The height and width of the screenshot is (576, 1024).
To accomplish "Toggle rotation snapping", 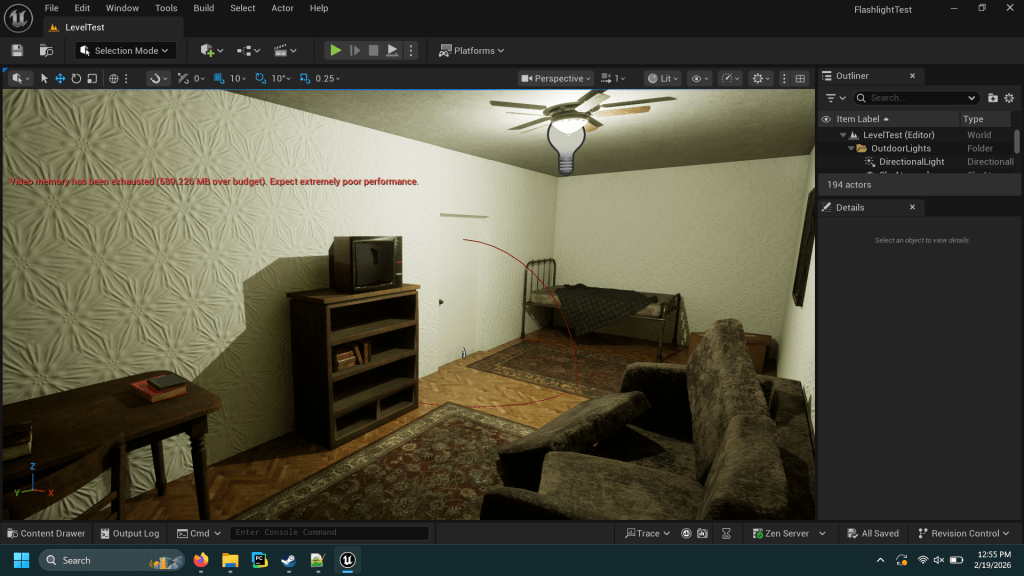I will coord(260,78).
